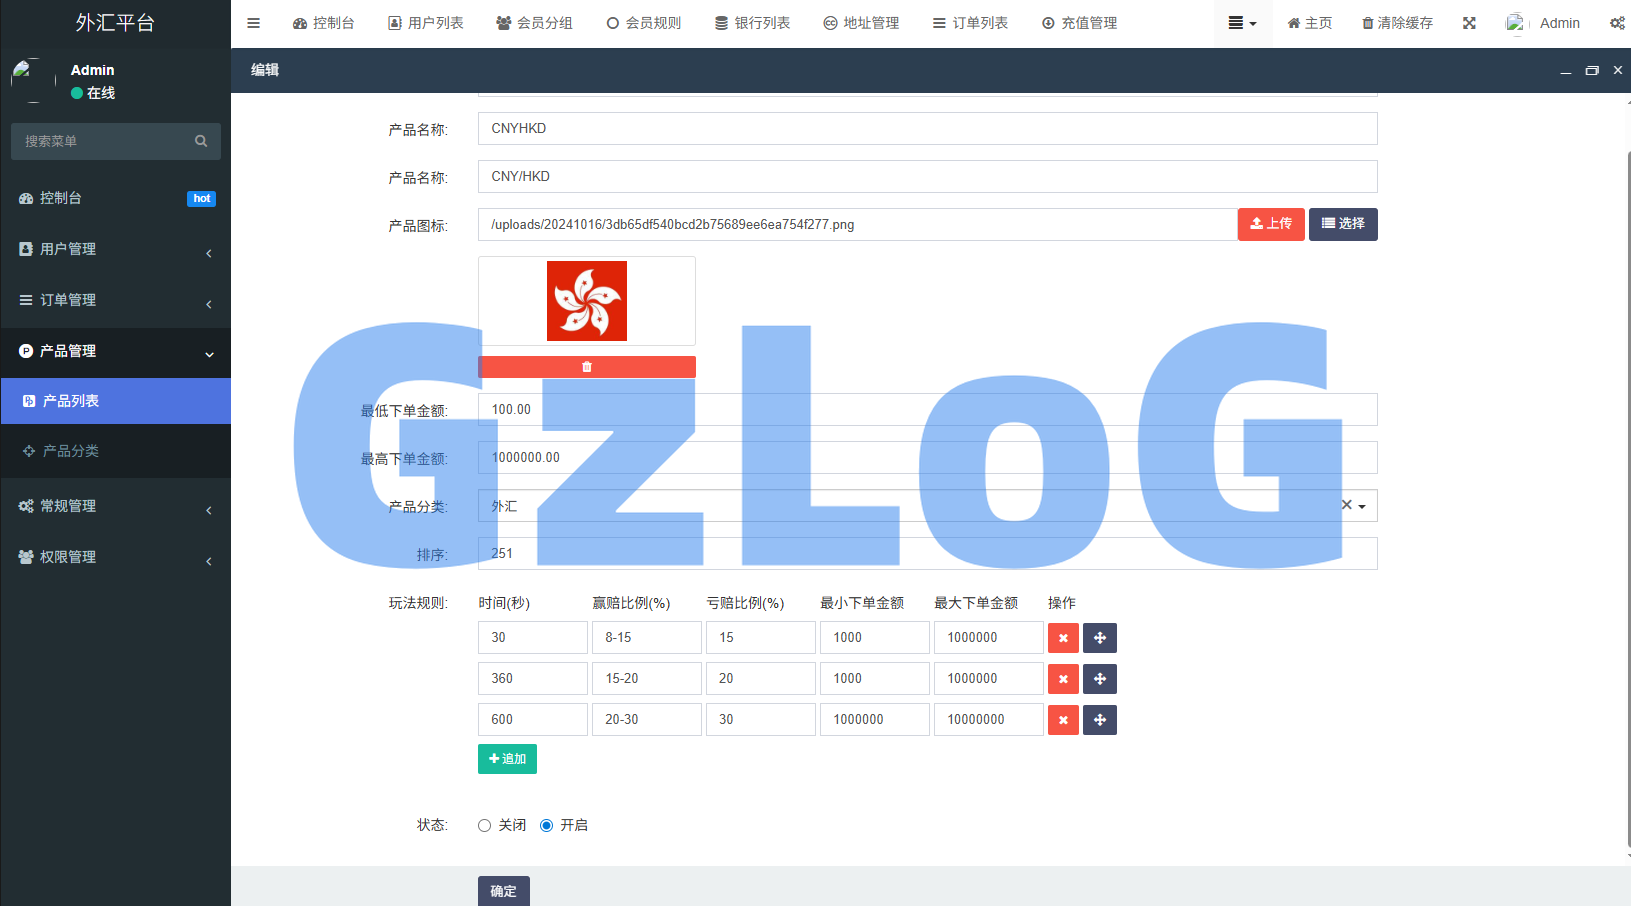The image size is (1631, 906).
Task: Click the 上传 upload button
Action: (x=1270, y=224)
